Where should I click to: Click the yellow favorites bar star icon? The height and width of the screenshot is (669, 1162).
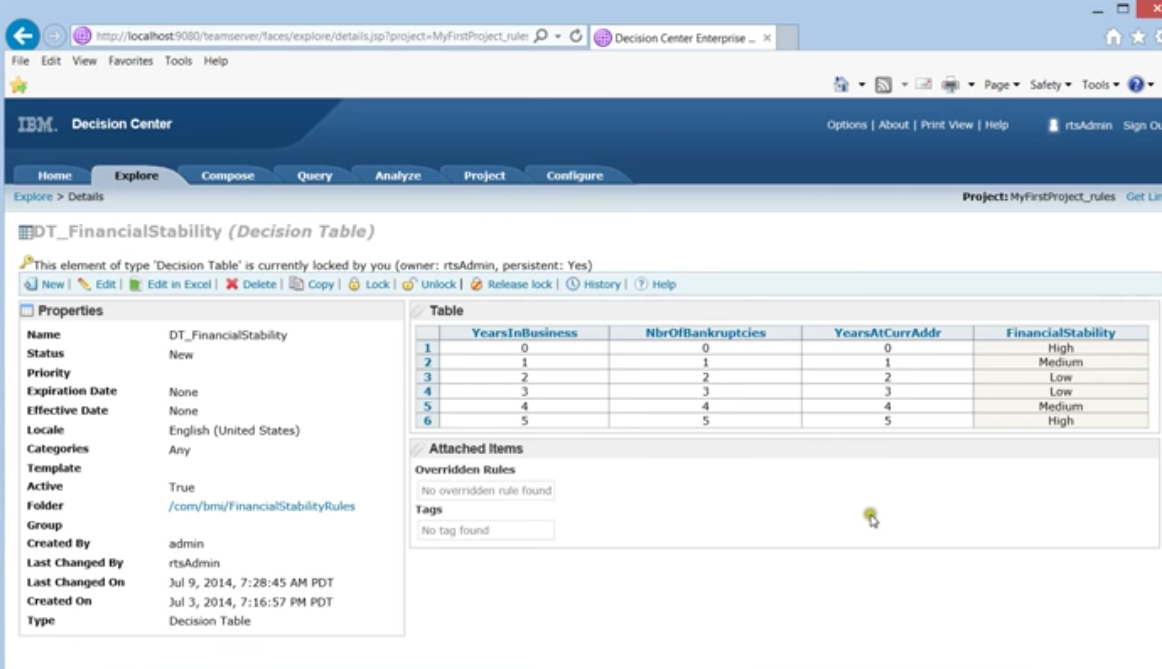(19, 86)
